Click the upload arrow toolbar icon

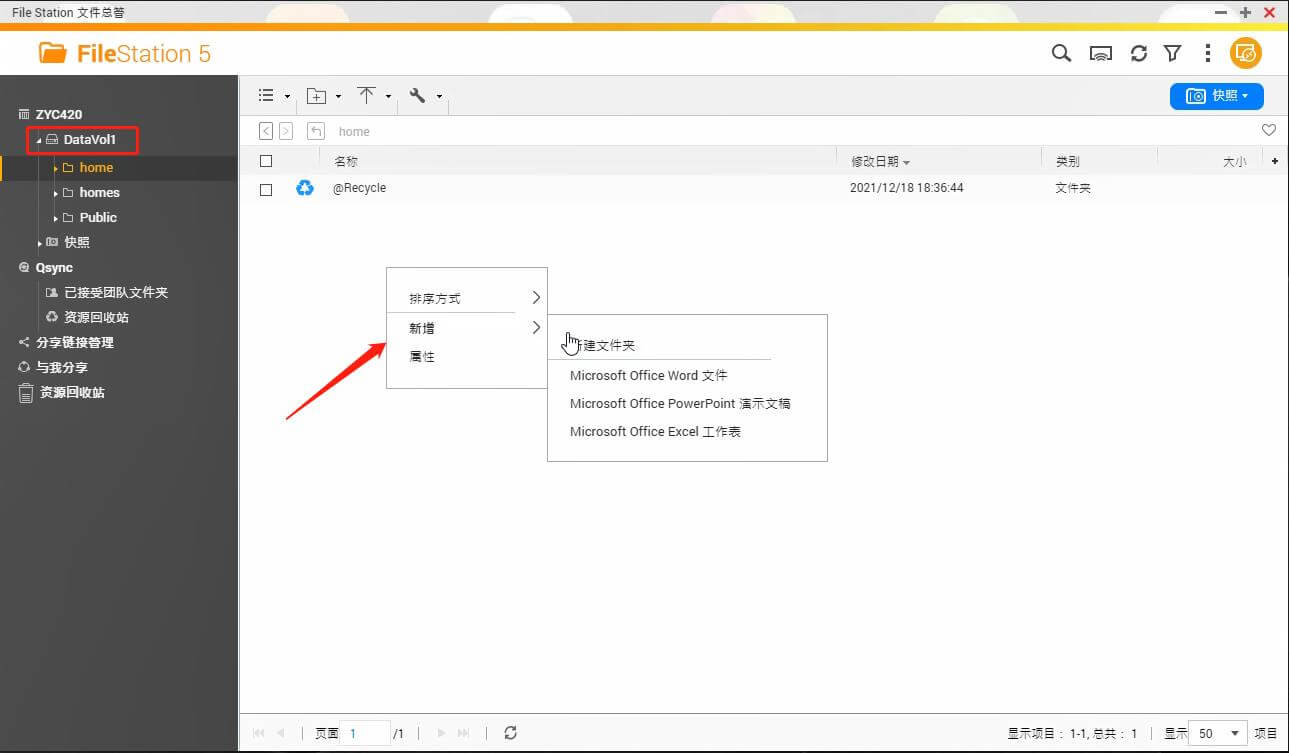coord(366,95)
